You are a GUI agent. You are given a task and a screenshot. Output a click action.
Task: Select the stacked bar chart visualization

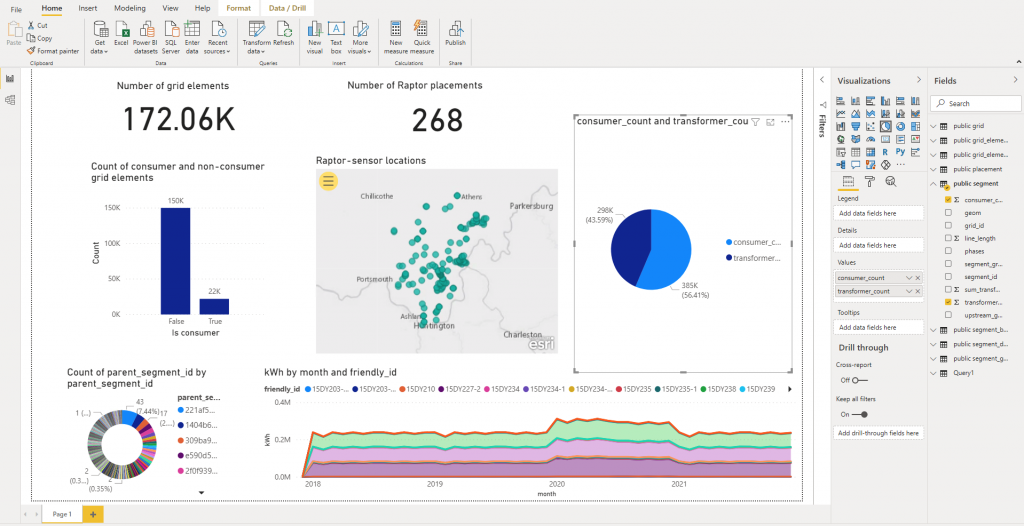840,101
